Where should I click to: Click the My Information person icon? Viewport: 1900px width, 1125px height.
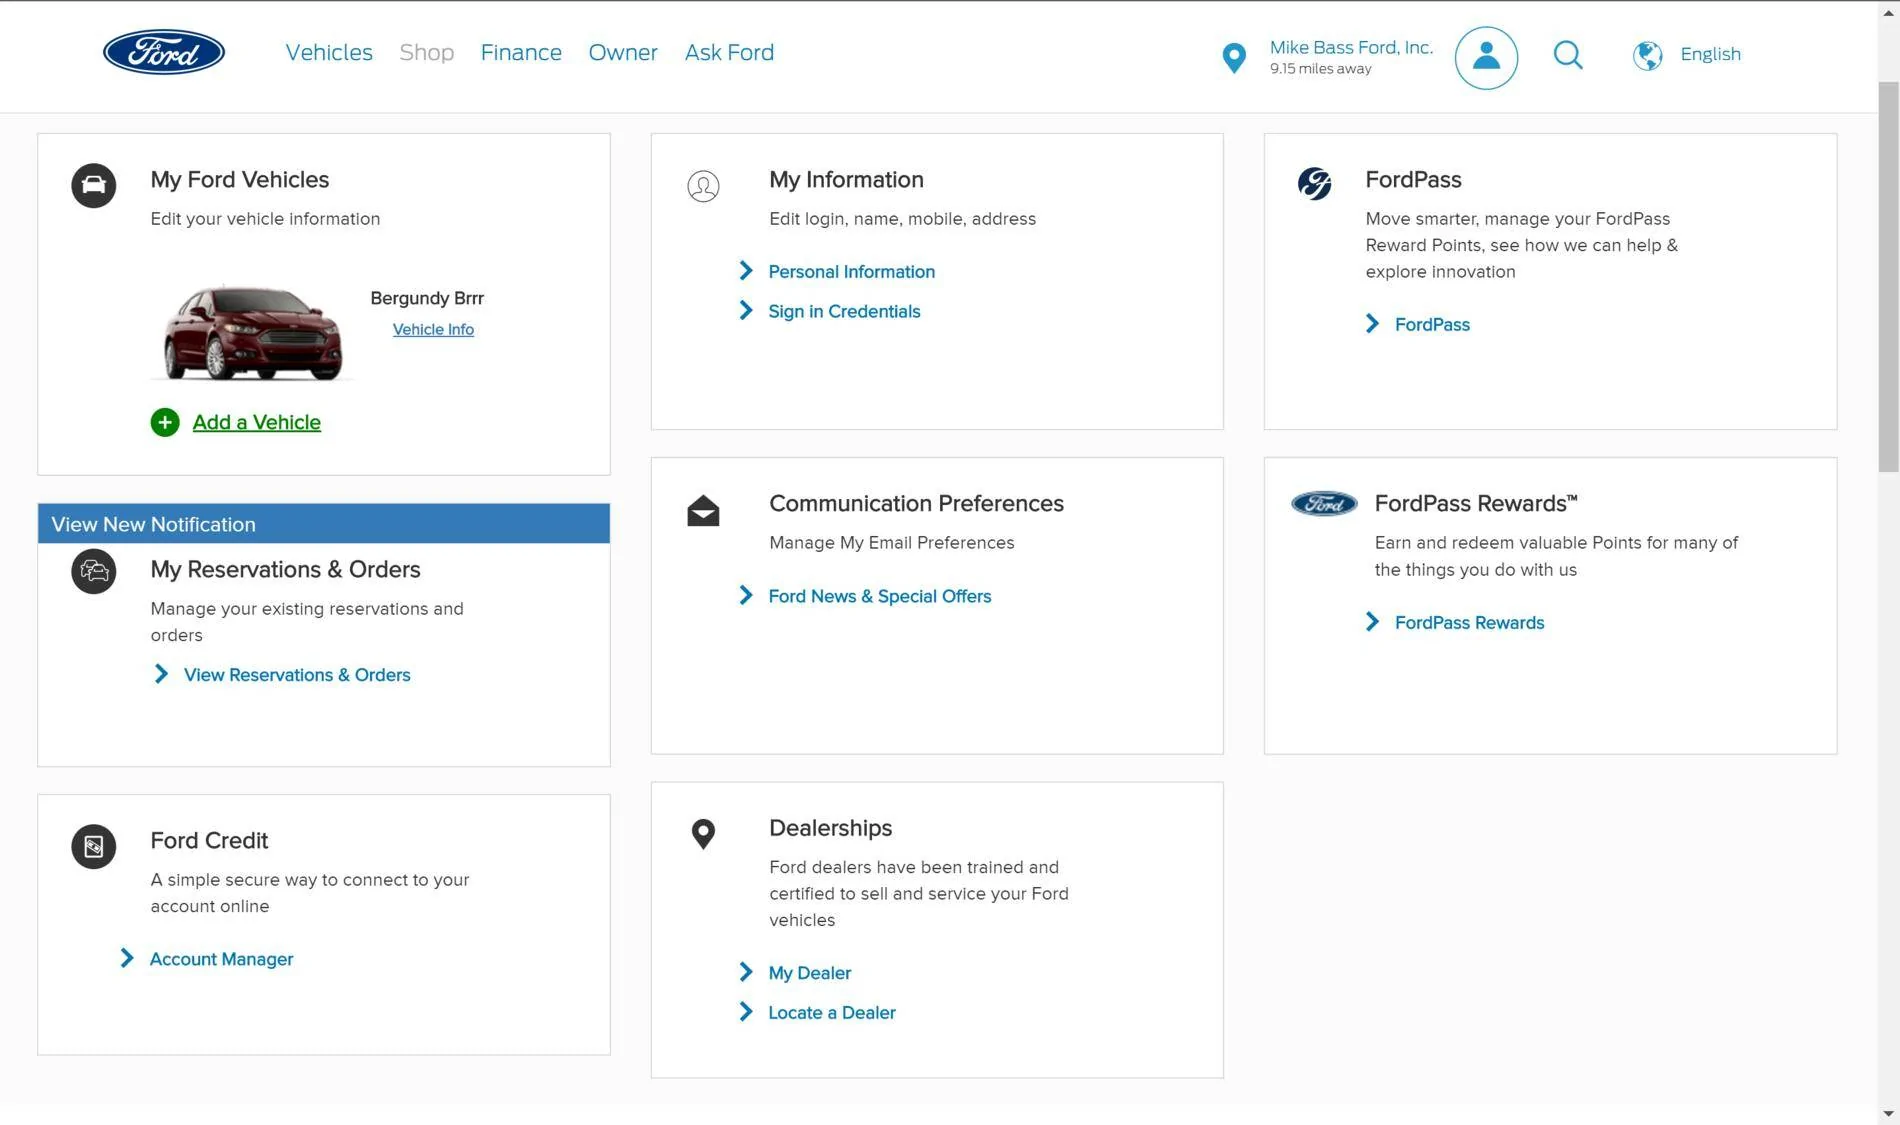703,186
